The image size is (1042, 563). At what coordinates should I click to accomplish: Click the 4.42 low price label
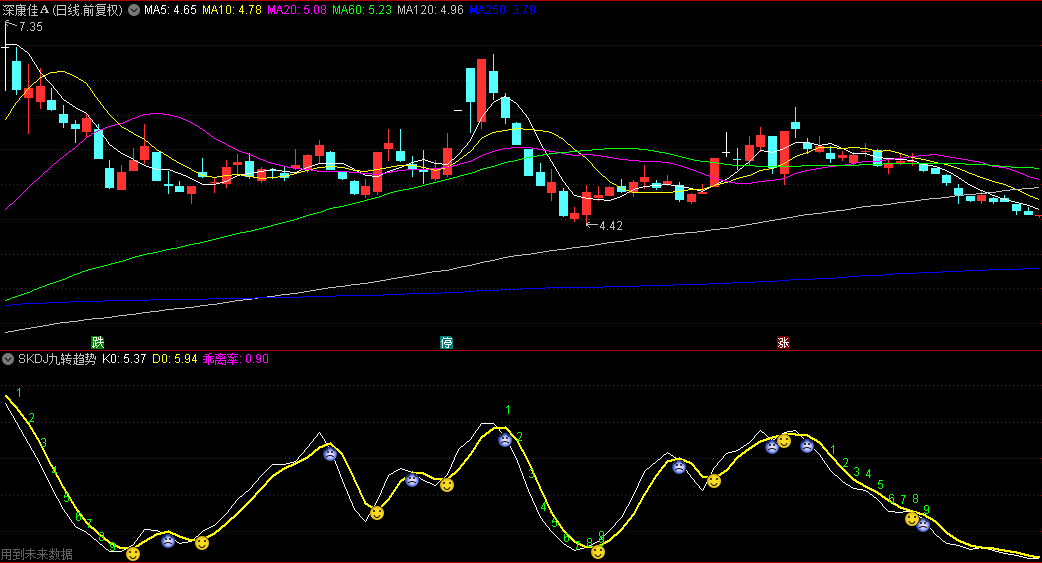(x=611, y=226)
